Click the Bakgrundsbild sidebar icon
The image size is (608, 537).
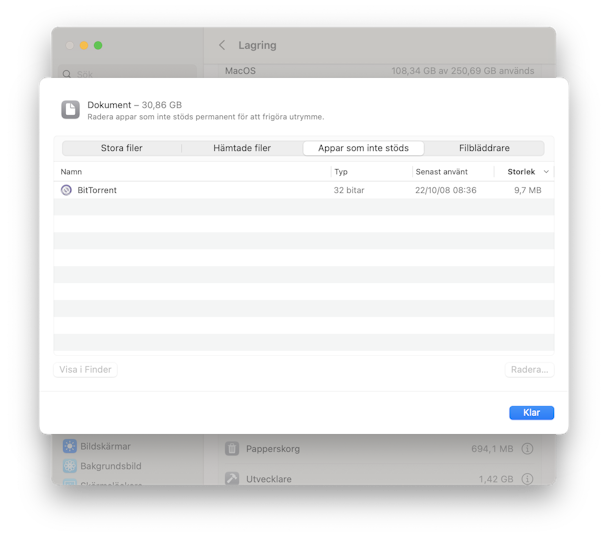[x=70, y=466]
